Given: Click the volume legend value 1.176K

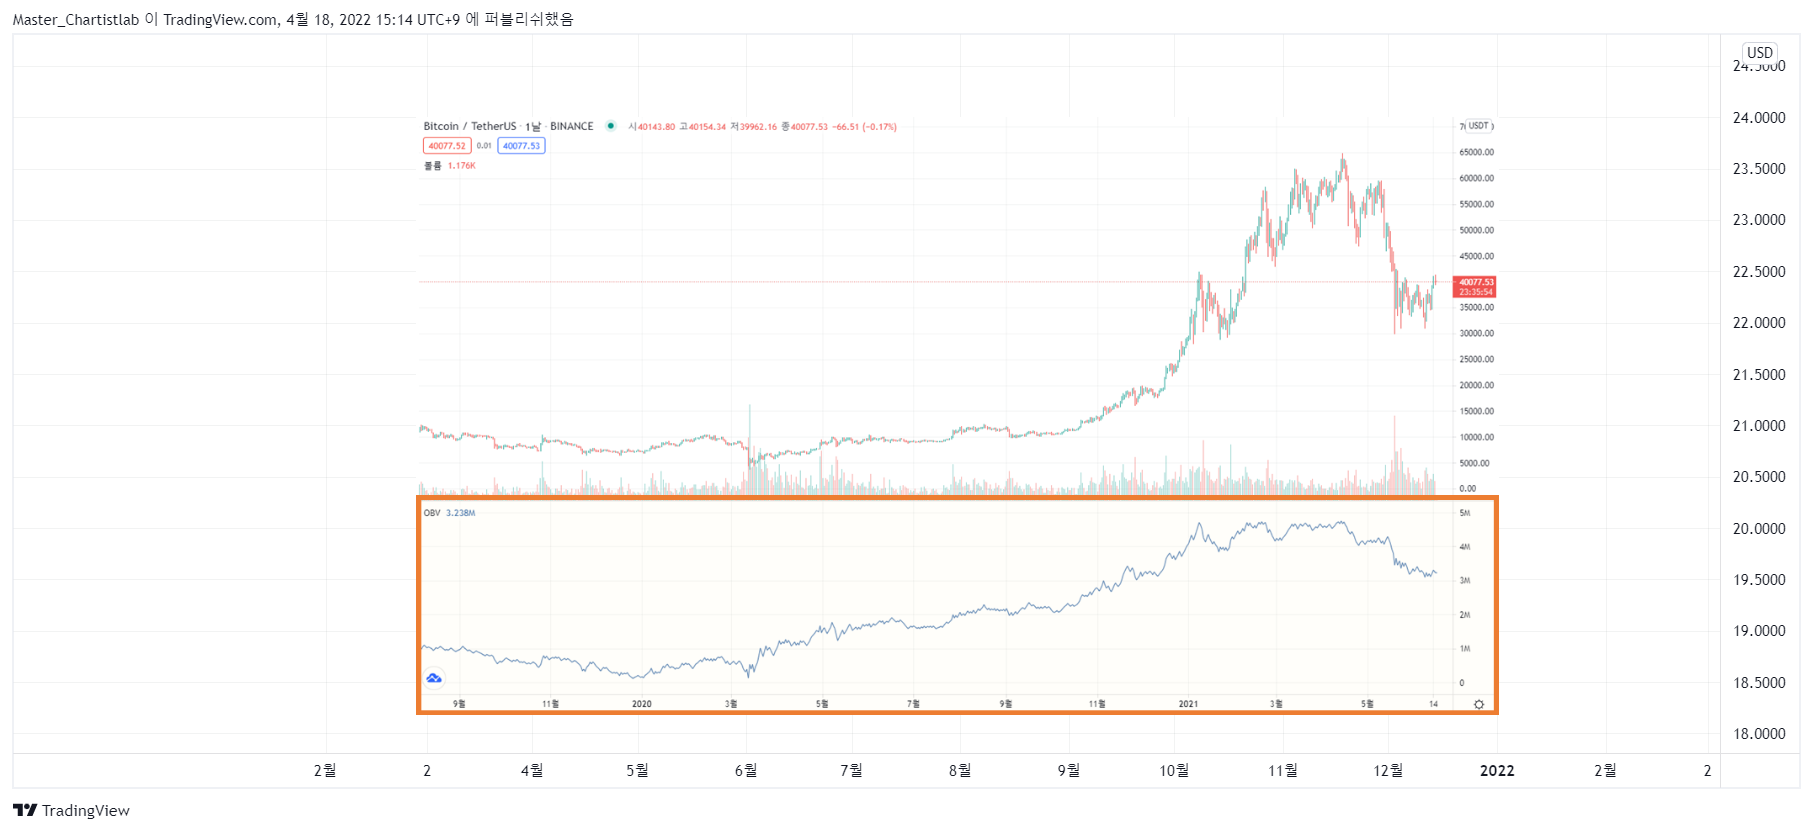Looking at the screenshot, I should (462, 166).
